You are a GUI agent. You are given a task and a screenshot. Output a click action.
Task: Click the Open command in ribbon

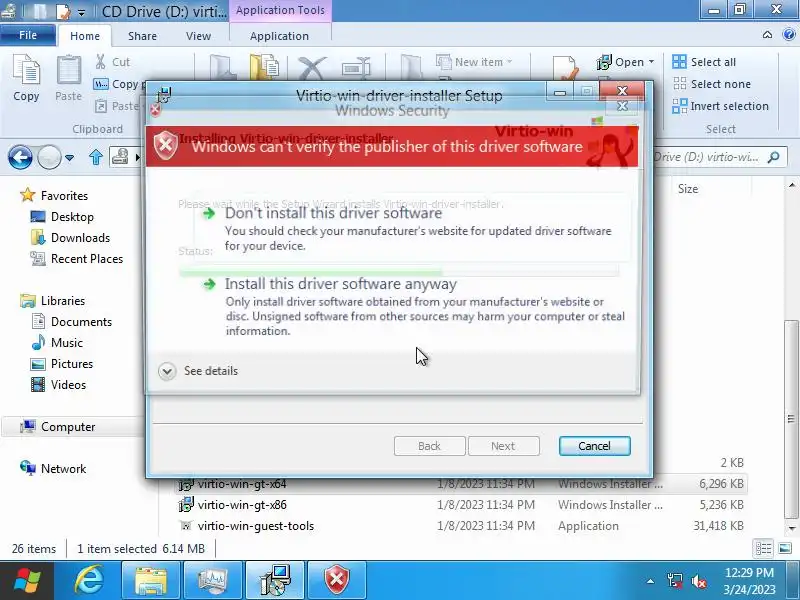point(620,62)
